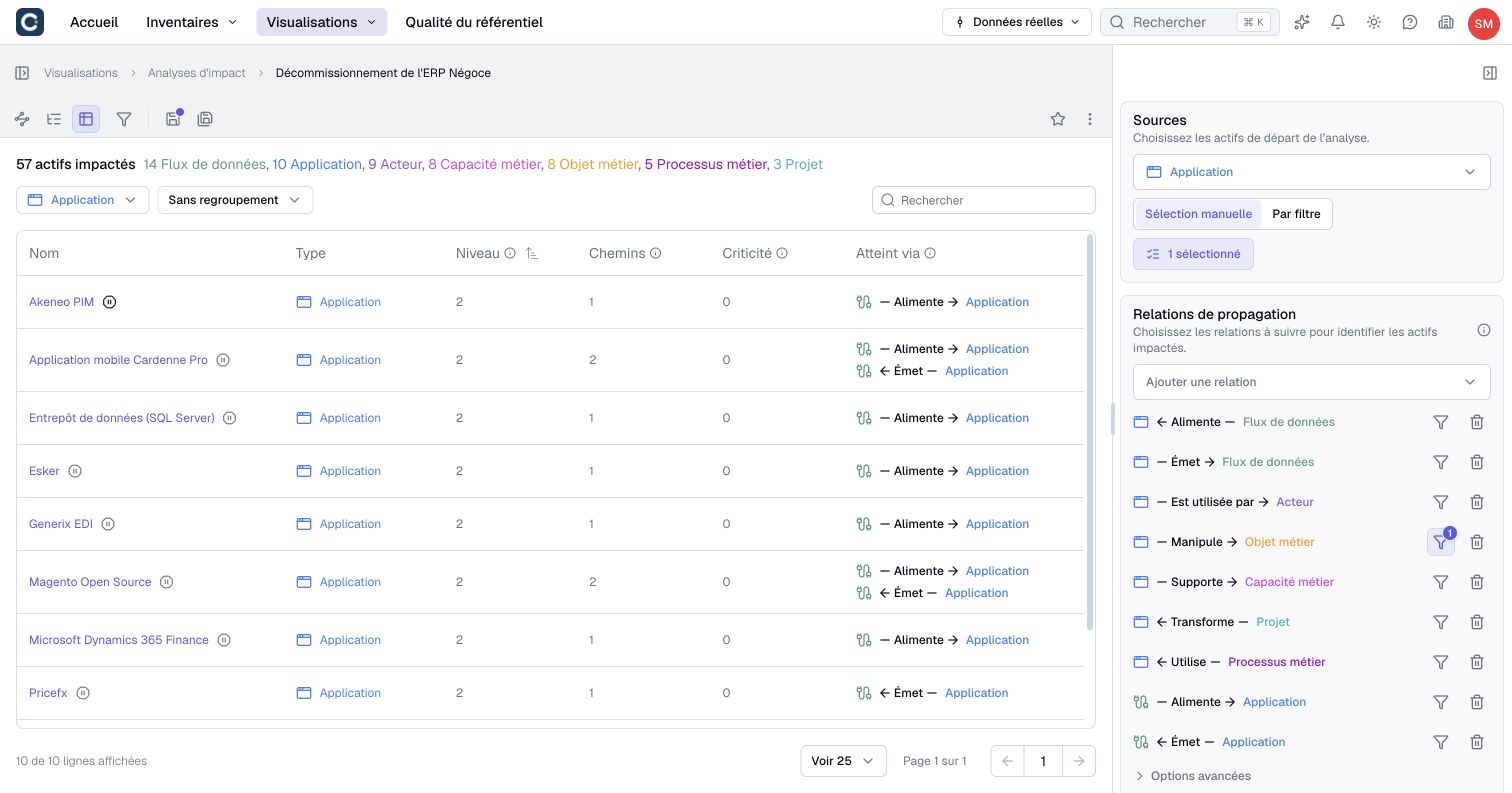
Task: Switch to 'Par filtre' selection mode
Action: 1296,214
